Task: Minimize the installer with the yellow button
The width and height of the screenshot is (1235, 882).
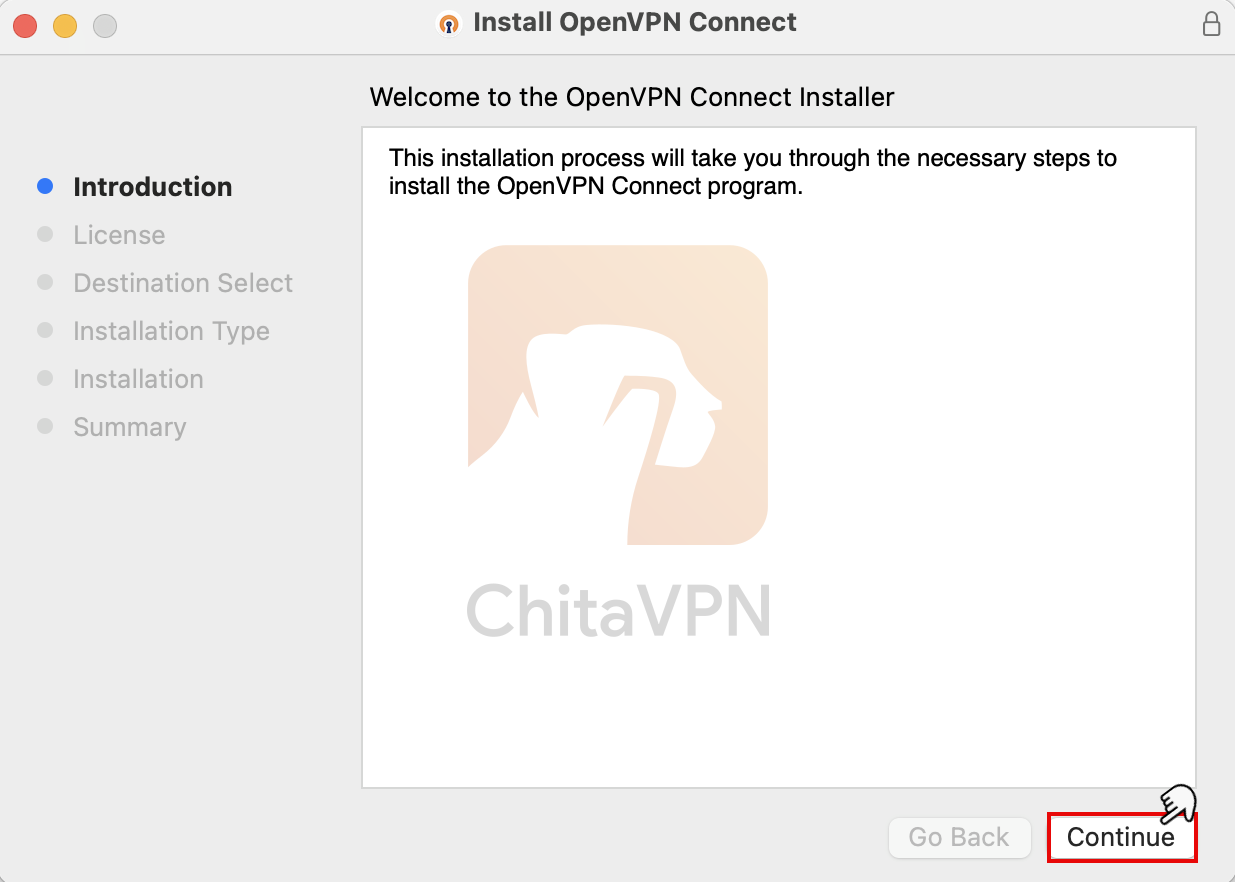Action: [x=65, y=26]
